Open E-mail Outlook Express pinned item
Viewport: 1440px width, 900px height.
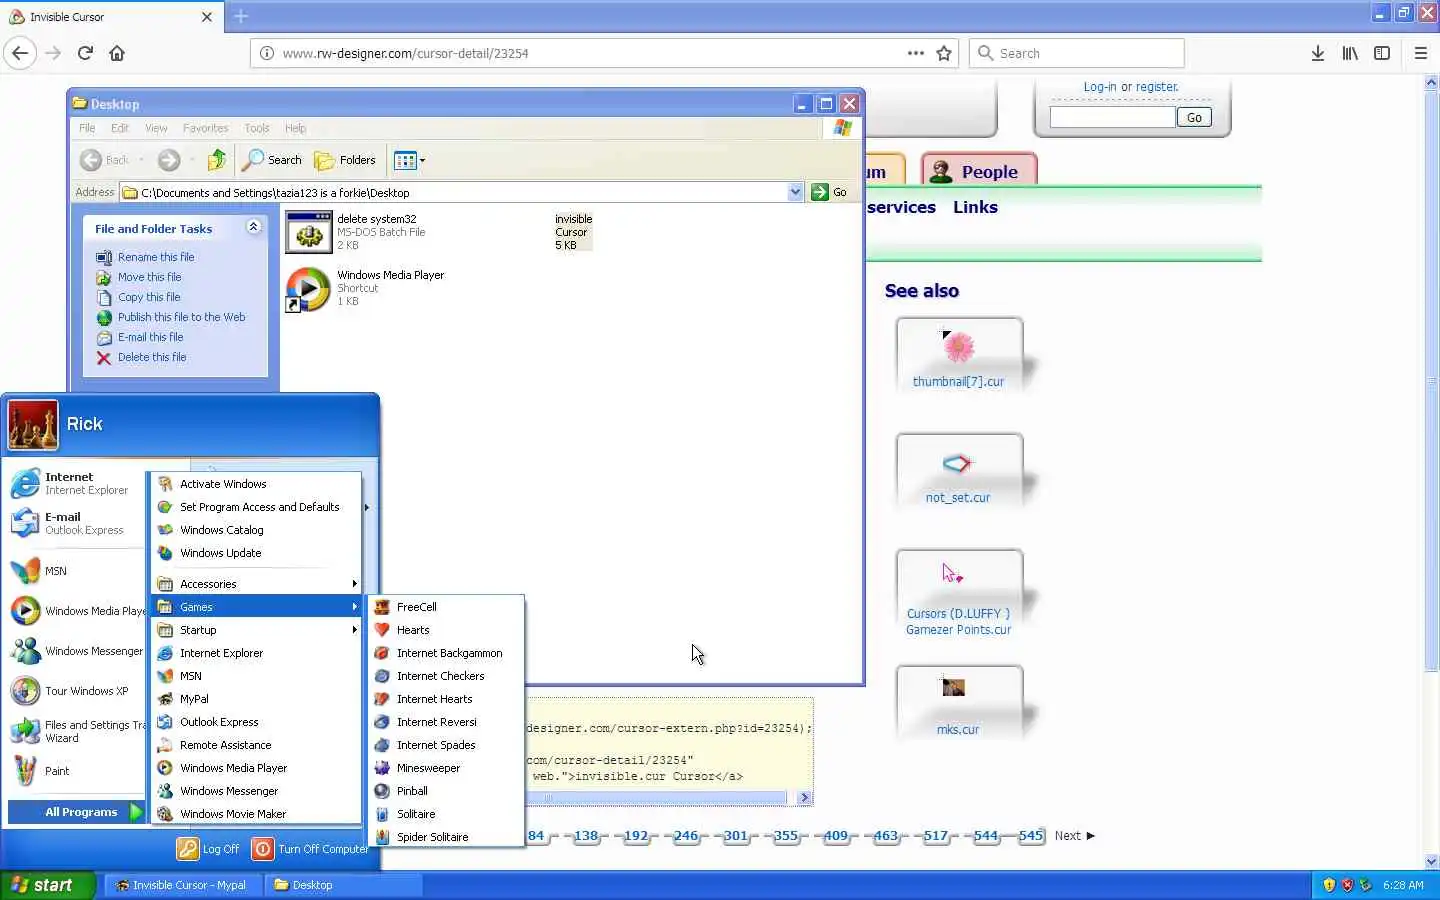(x=76, y=523)
